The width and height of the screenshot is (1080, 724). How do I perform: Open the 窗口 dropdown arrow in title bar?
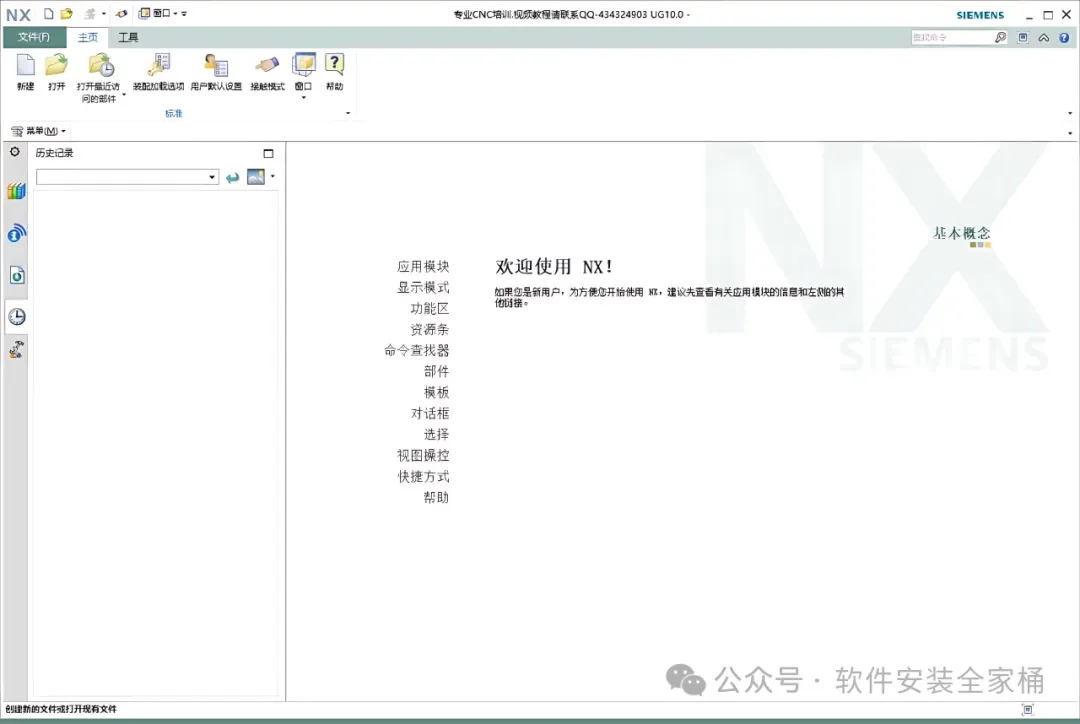[x=176, y=14]
